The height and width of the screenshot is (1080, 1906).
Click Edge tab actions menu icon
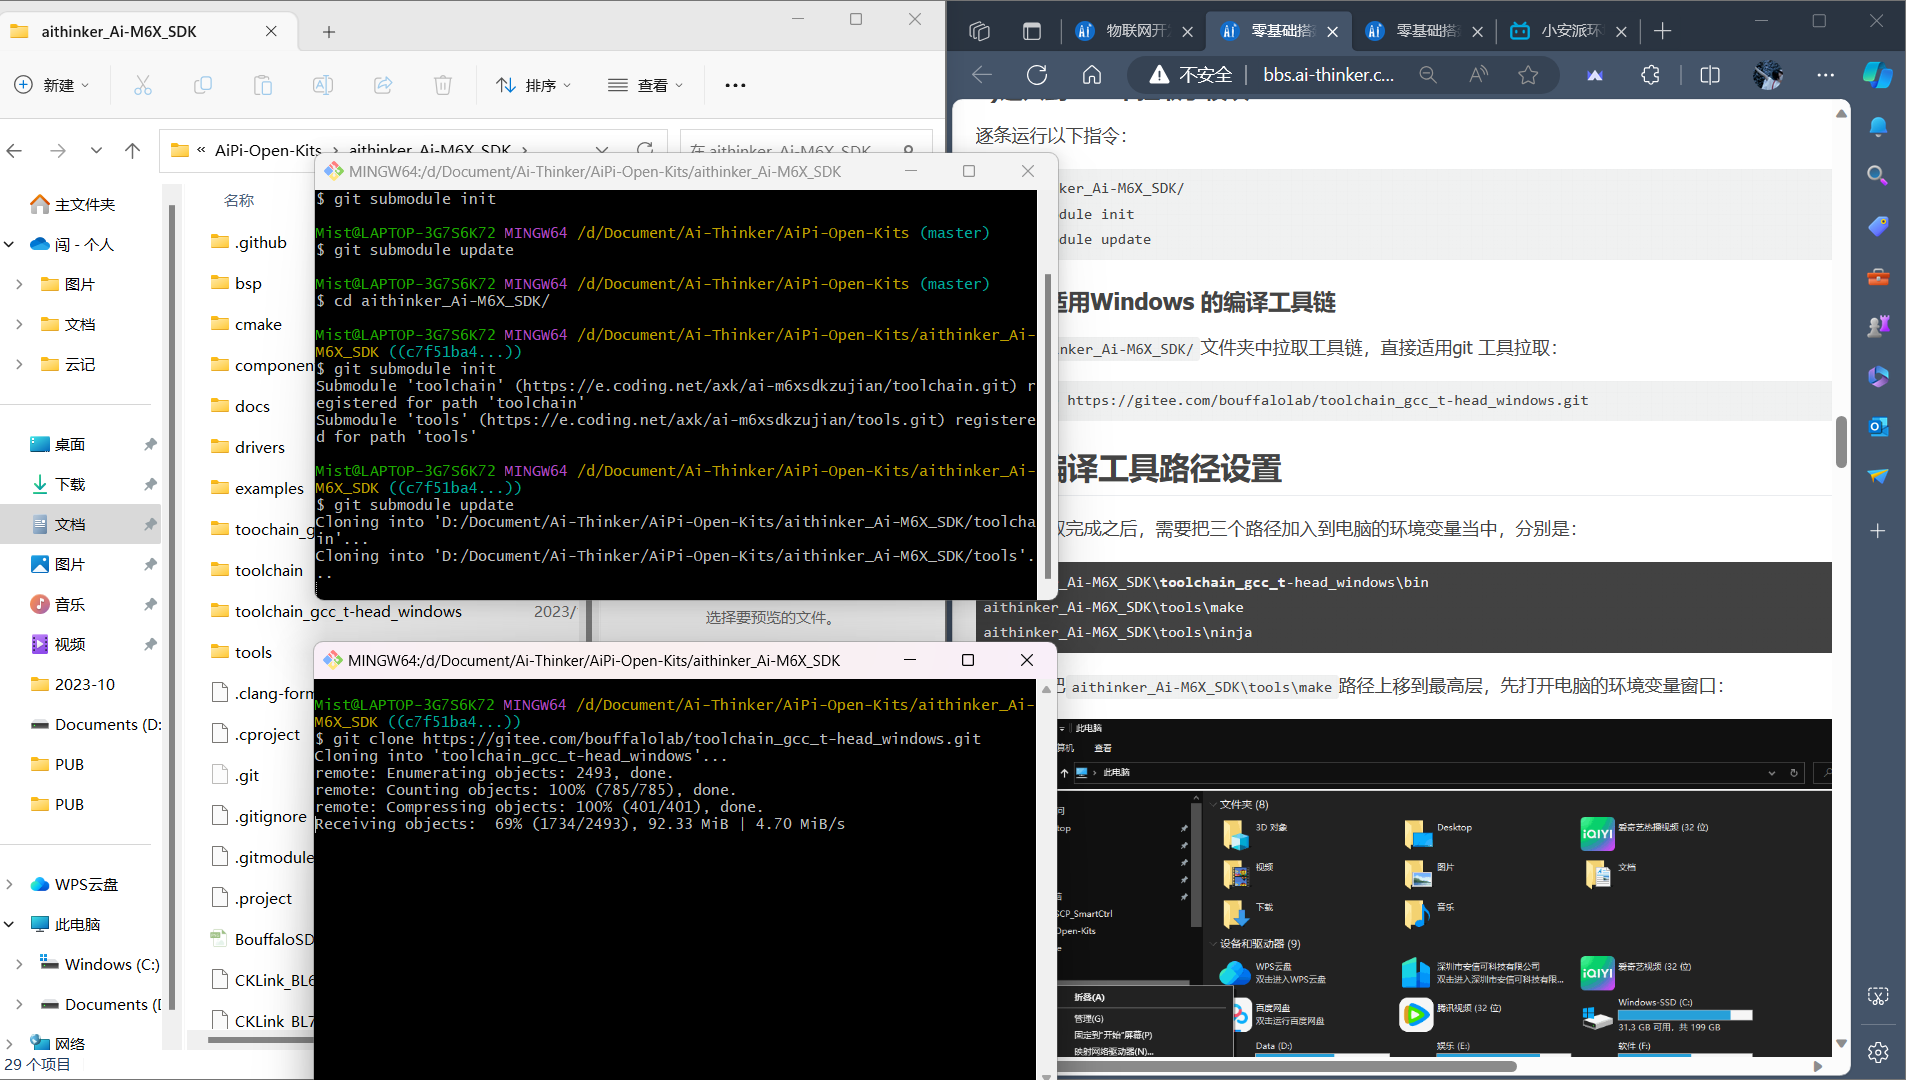pyautogui.click(x=1032, y=32)
